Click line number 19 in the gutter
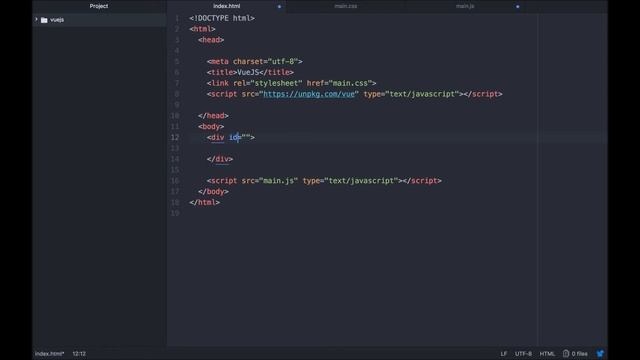Viewport: 640px width, 360px height. tap(175, 213)
